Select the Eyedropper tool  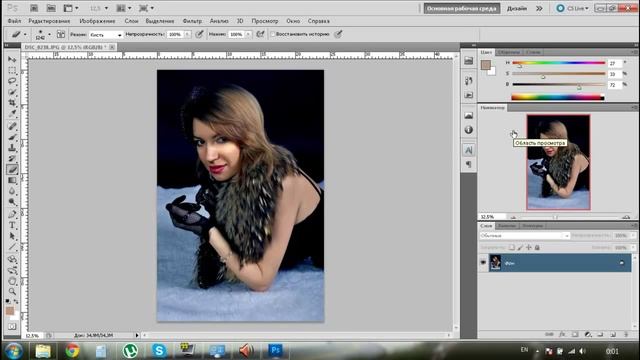pyautogui.click(x=12, y=114)
